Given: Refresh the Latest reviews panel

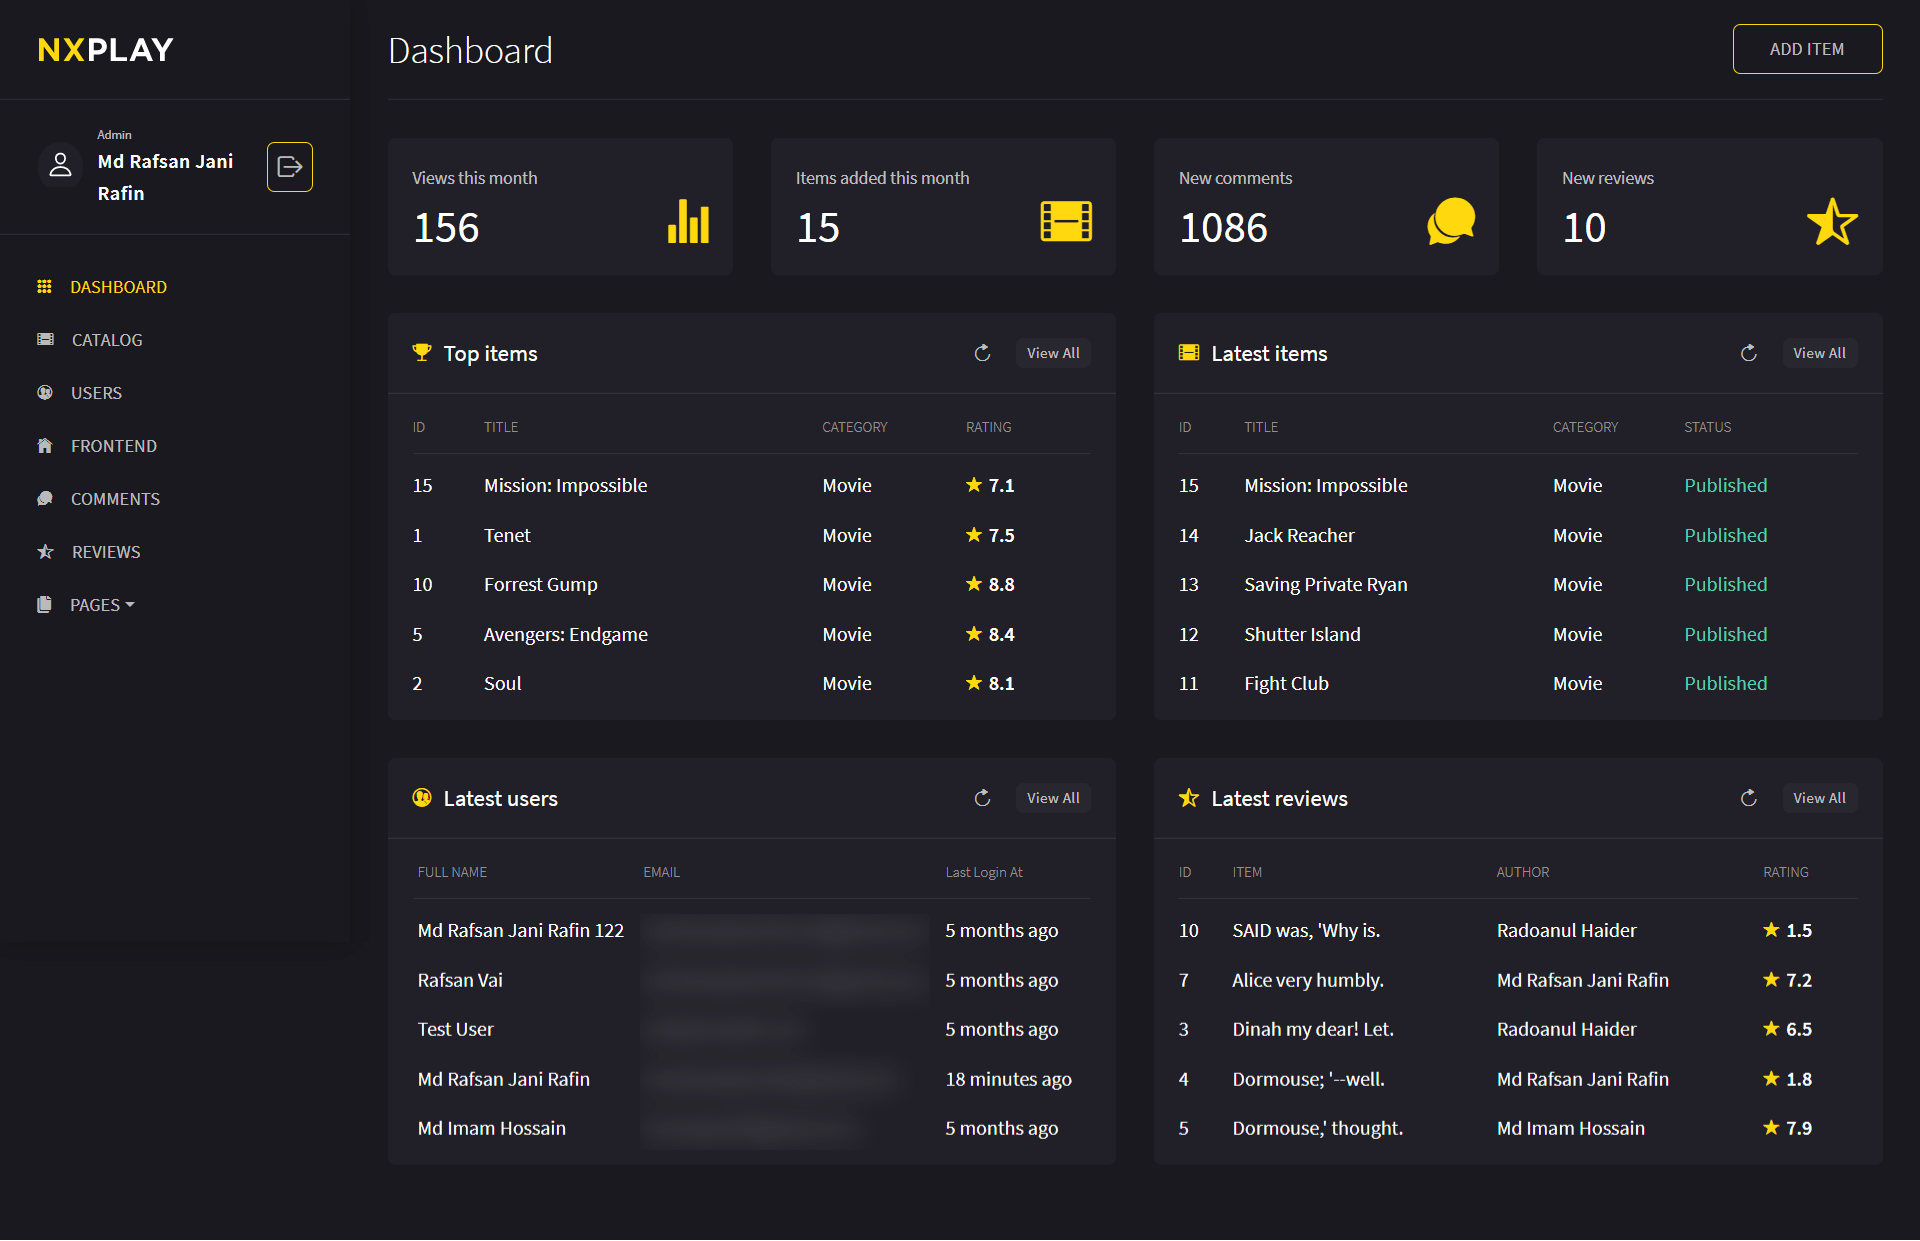Looking at the screenshot, I should pos(1748,798).
